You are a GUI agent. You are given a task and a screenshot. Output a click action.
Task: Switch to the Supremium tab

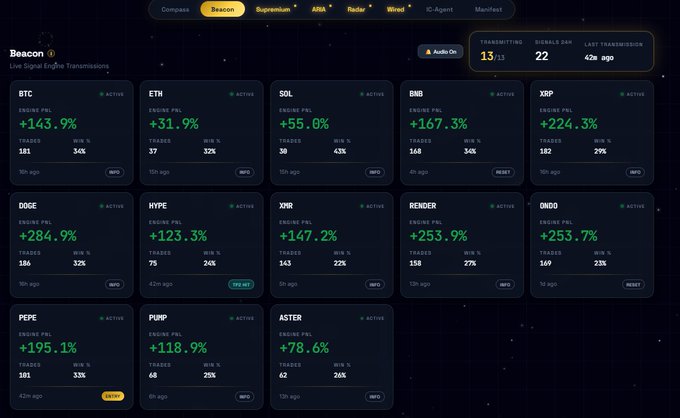tap(273, 10)
